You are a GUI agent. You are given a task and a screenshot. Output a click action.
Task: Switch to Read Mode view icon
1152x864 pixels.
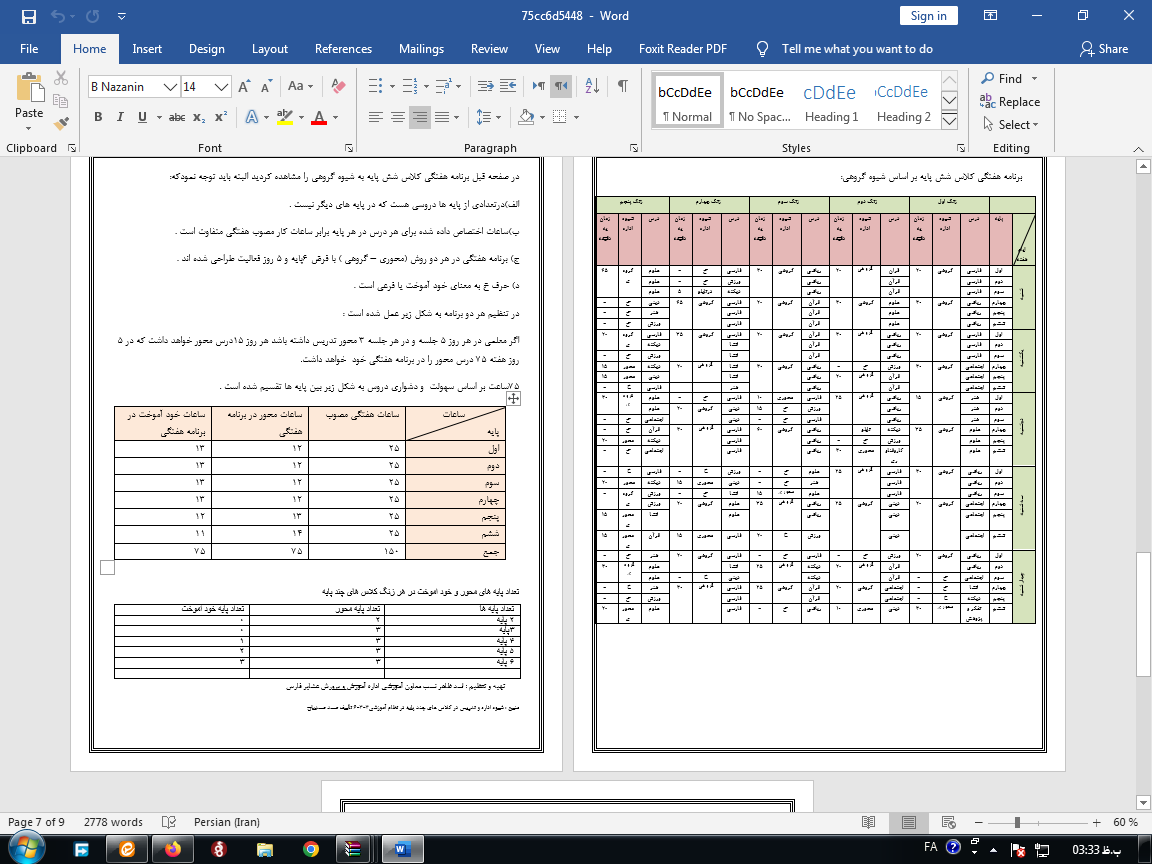(x=868, y=822)
